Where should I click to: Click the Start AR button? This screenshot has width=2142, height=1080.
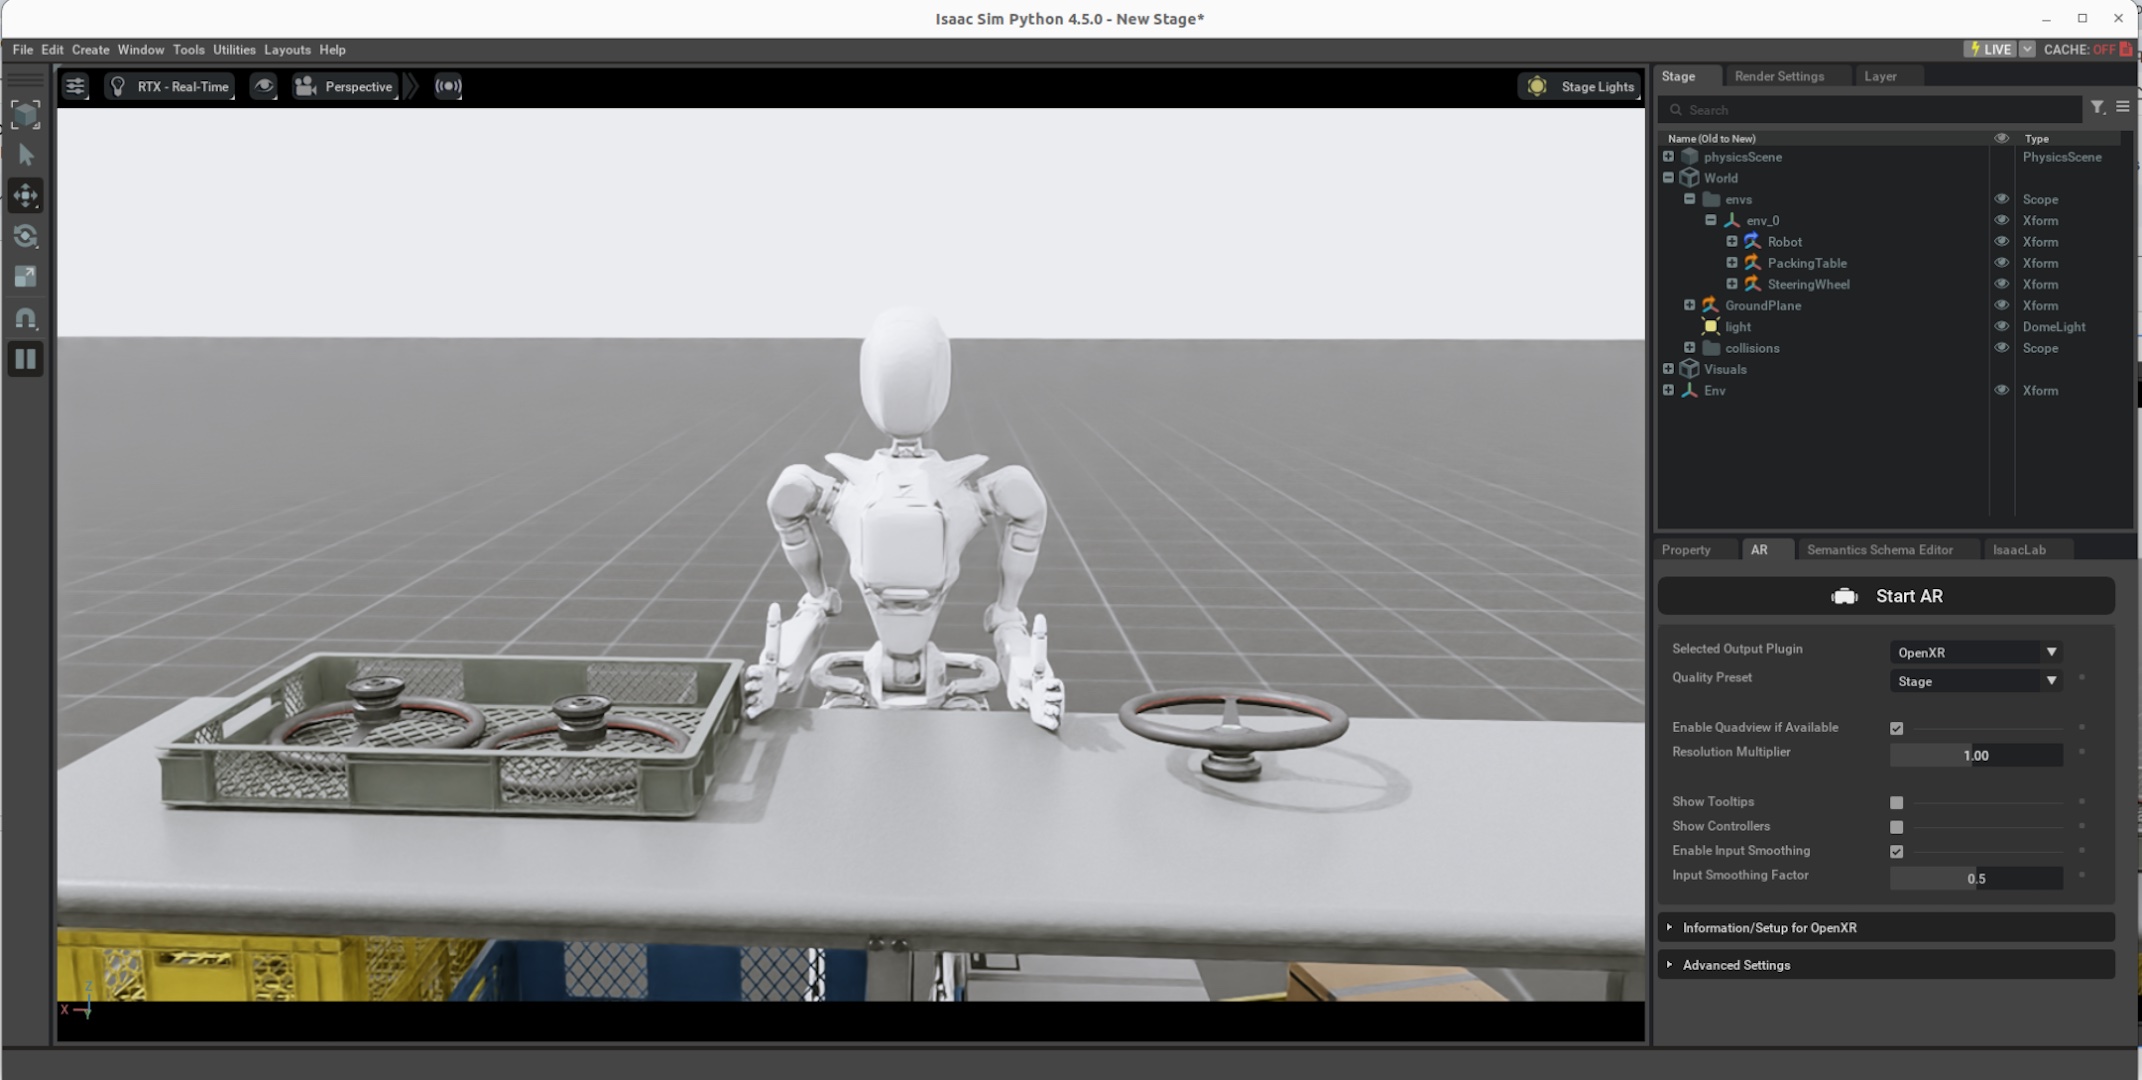point(1886,596)
